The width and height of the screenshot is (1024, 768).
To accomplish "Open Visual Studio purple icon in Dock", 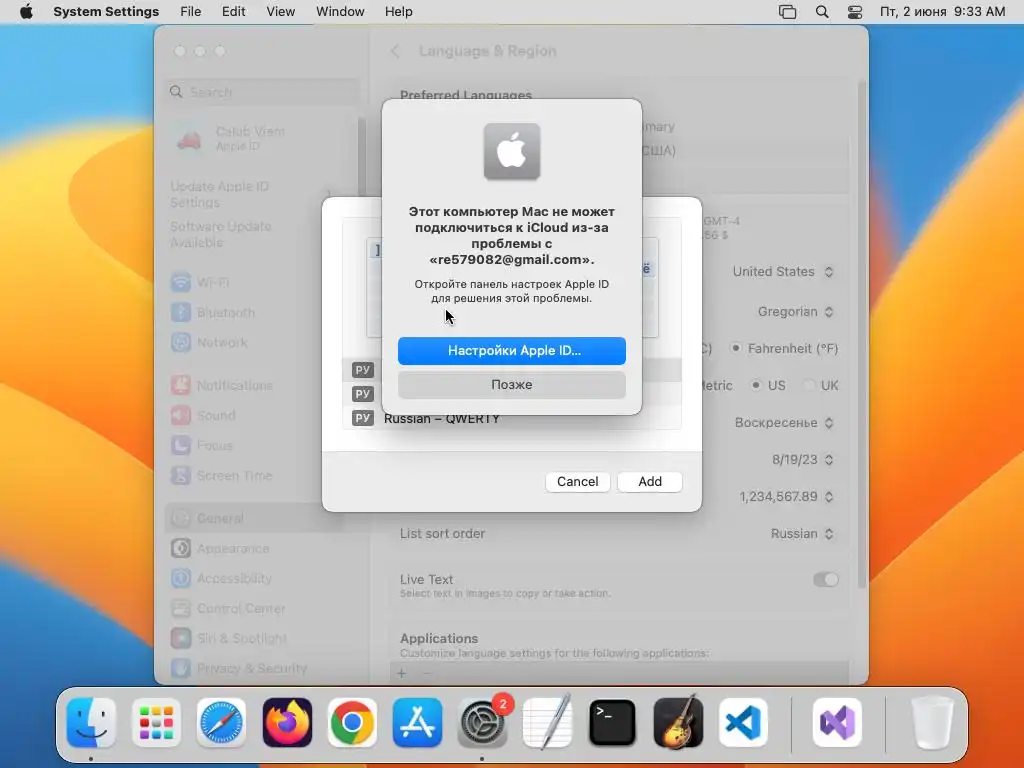I will (x=837, y=722).
